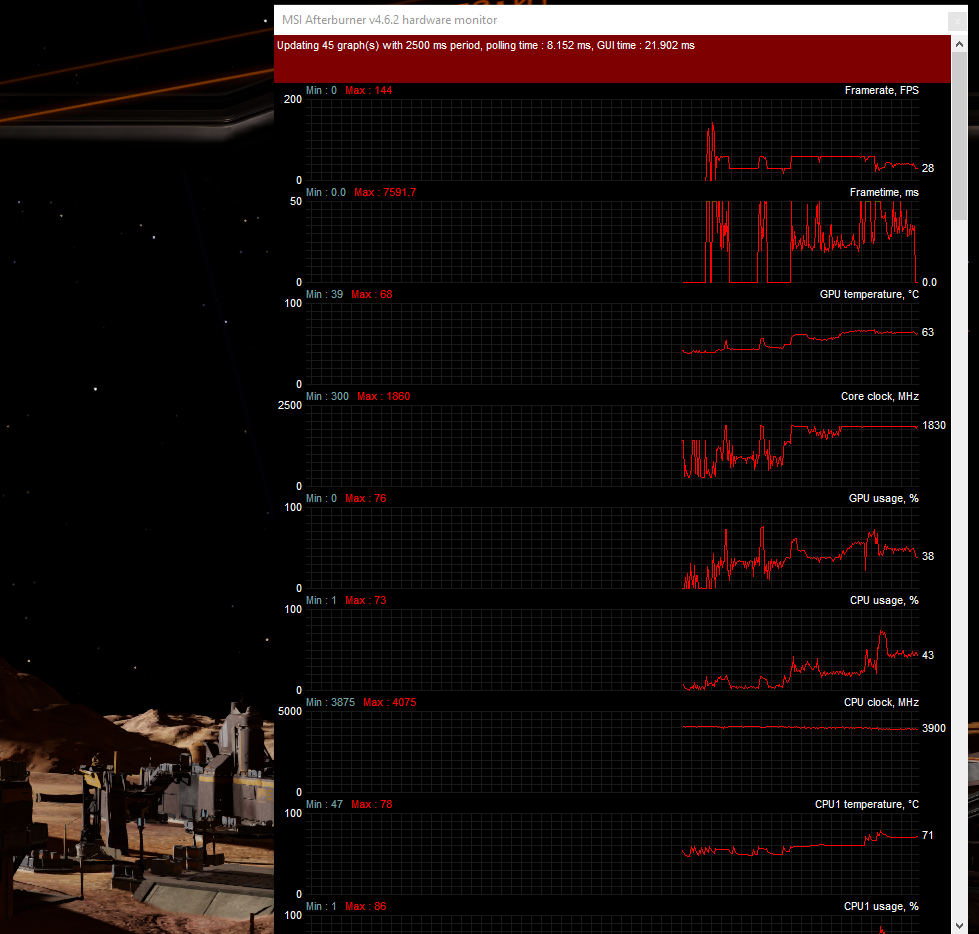
Task: Click inside the CPU1 temperature graph
Action: click(x=612, y=853)
